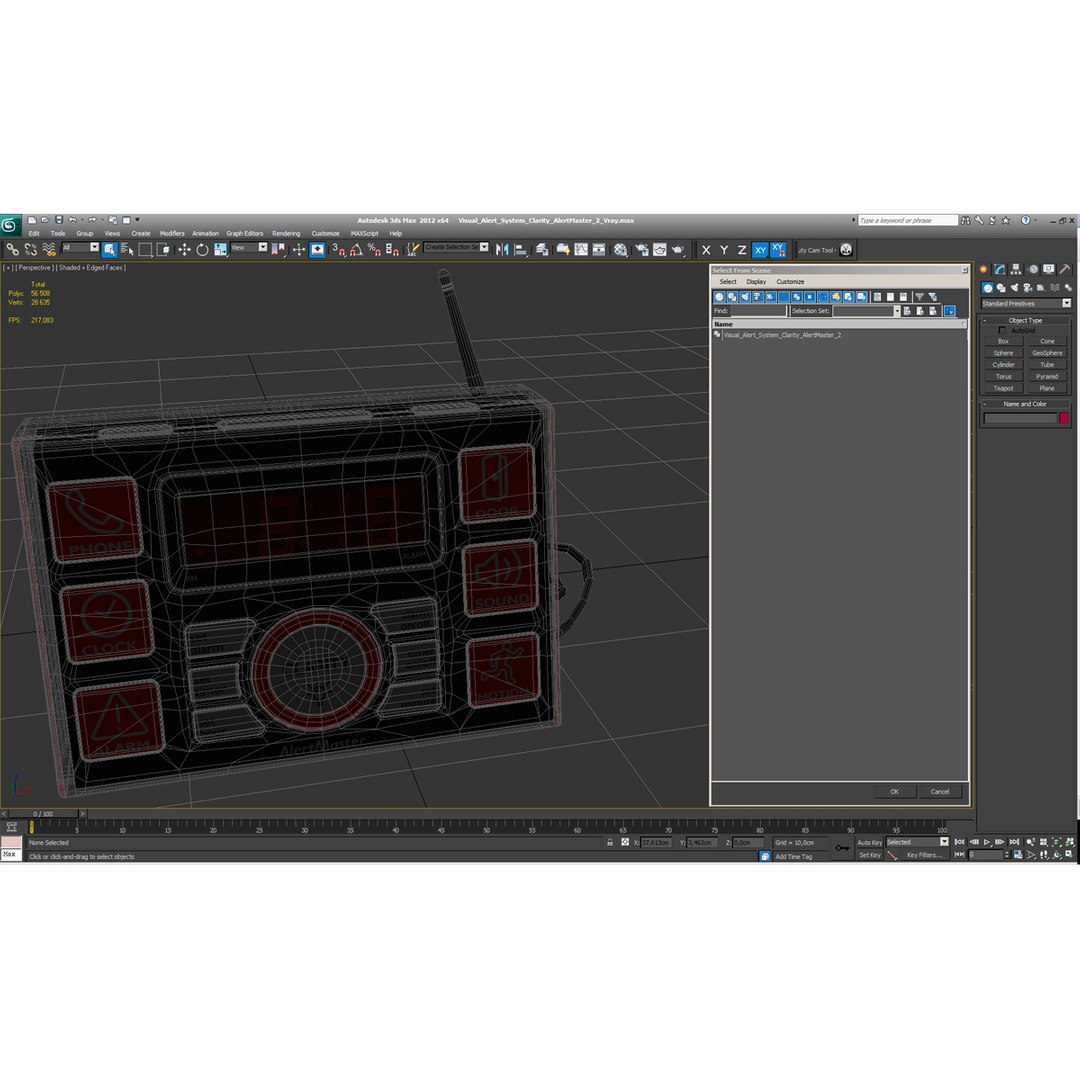Viewport: 1080px width, 1080px height.
Task: Toggle the Window/Crossing selection icon
Action: tap(163, 249)
